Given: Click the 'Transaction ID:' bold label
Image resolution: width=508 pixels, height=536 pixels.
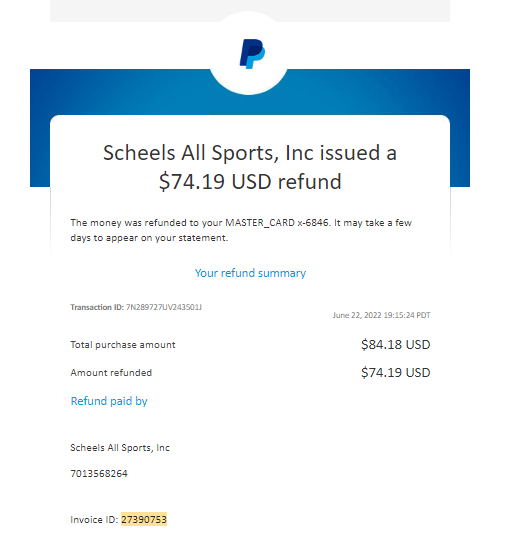Looking at the screenshot, I should pos(97,307).
